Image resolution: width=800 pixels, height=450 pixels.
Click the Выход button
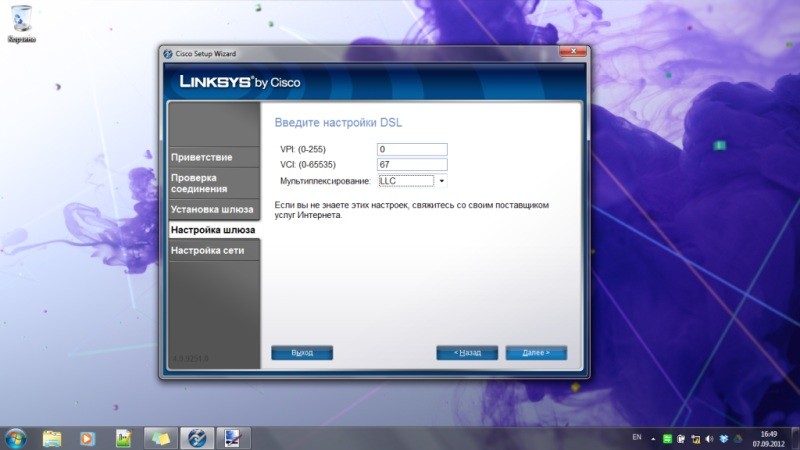pyautogui.click(x=302, y=353)
